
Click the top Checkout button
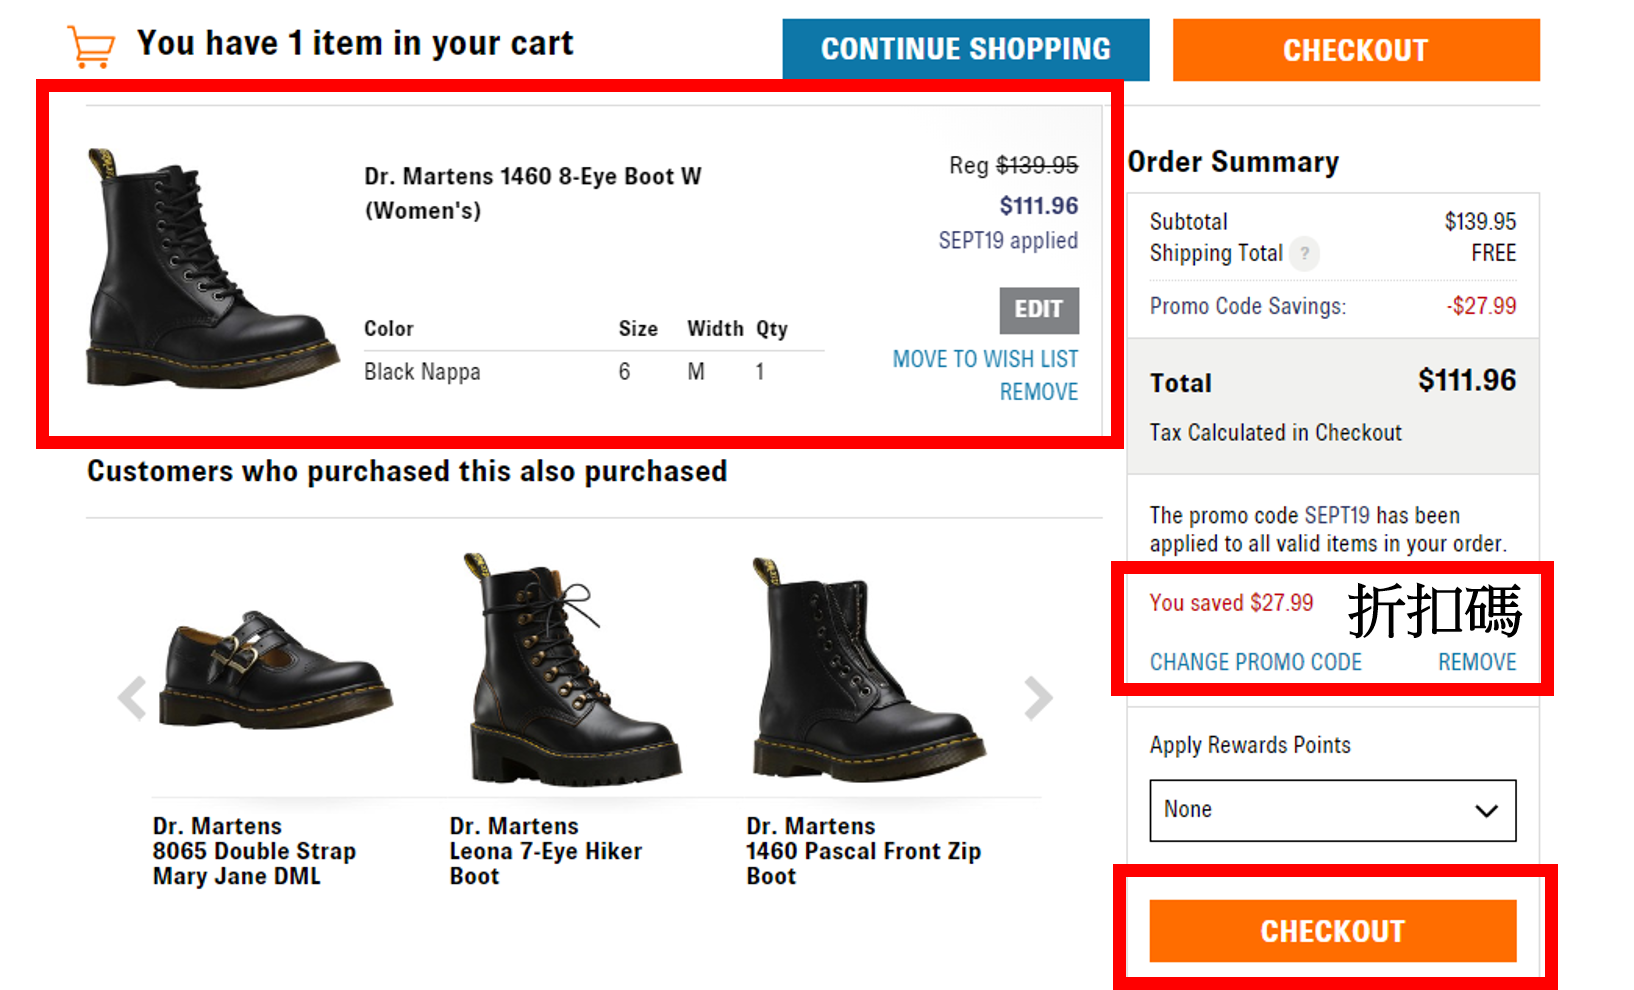(x=1355, y=49)
